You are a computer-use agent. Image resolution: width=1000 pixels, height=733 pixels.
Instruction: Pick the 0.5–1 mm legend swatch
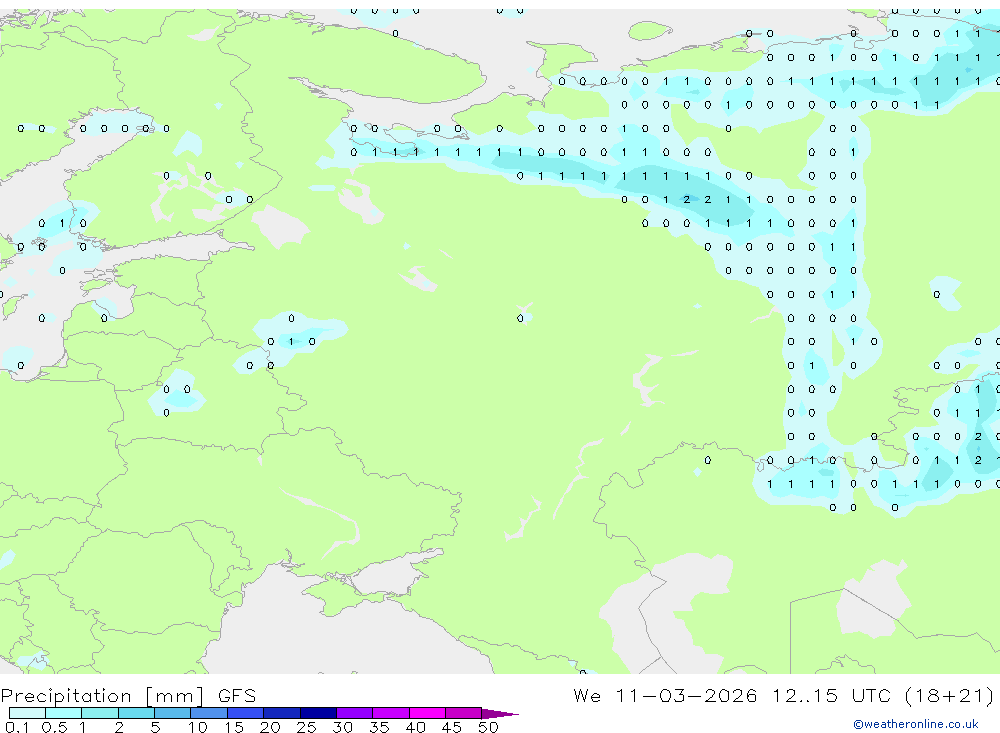[x=63, y=713]
